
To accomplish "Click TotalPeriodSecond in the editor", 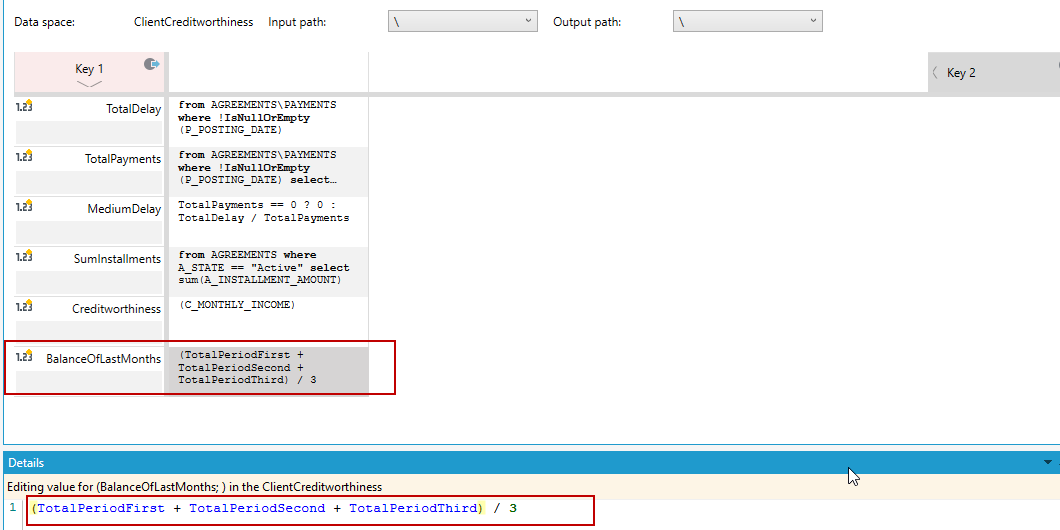I will point(257,508).
